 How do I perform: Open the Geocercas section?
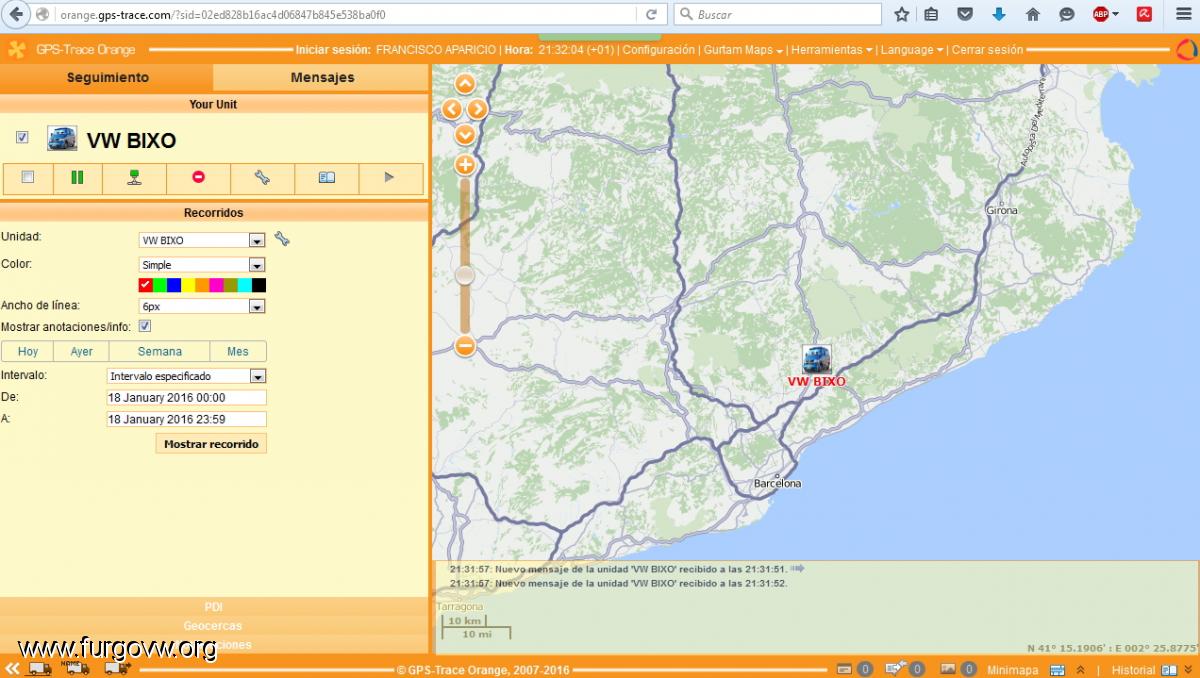pyautogui.click(x=214, y=626)
